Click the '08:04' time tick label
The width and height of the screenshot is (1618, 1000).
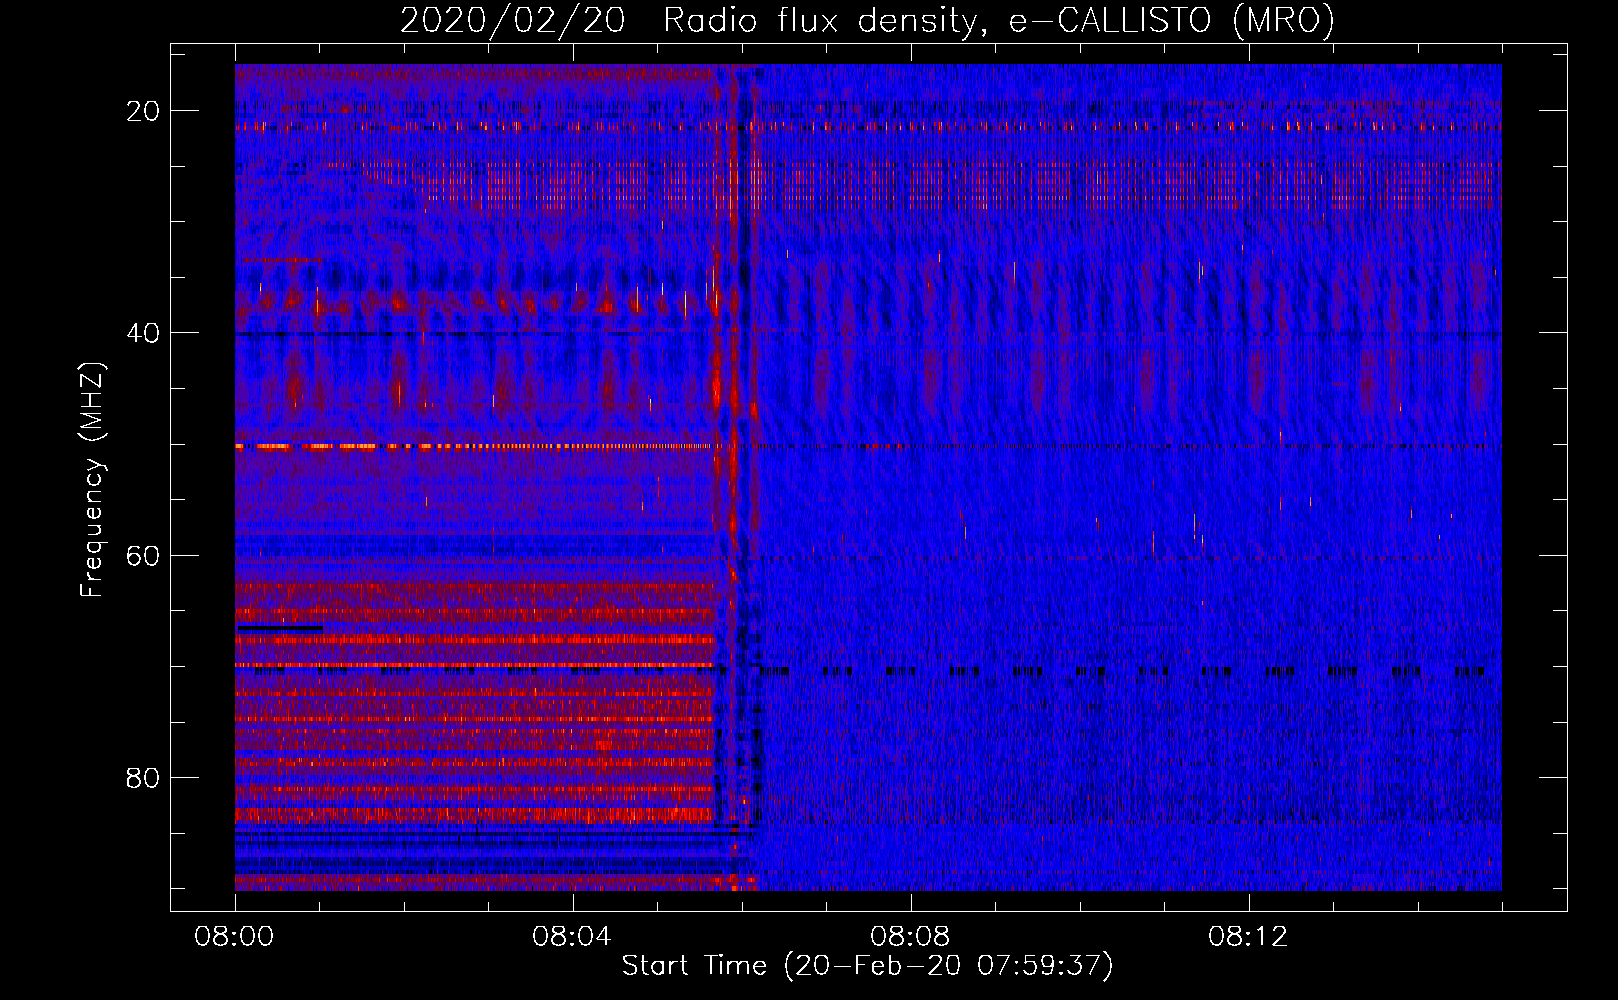573,937
